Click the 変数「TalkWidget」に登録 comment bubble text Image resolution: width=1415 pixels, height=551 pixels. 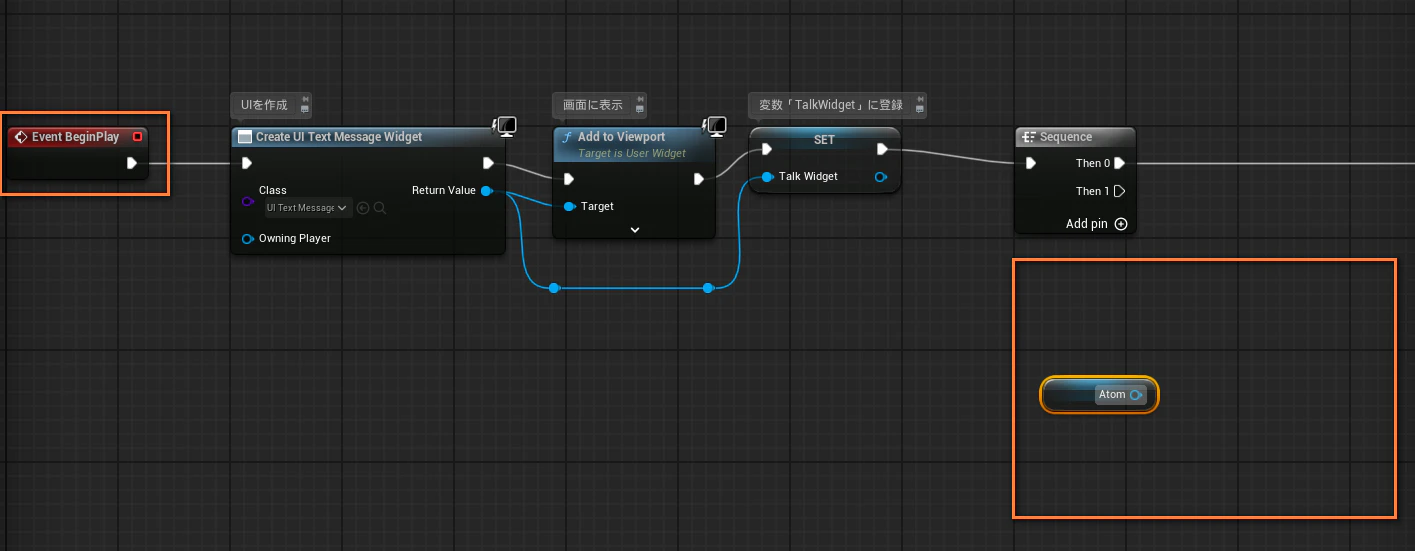point(831,105)
